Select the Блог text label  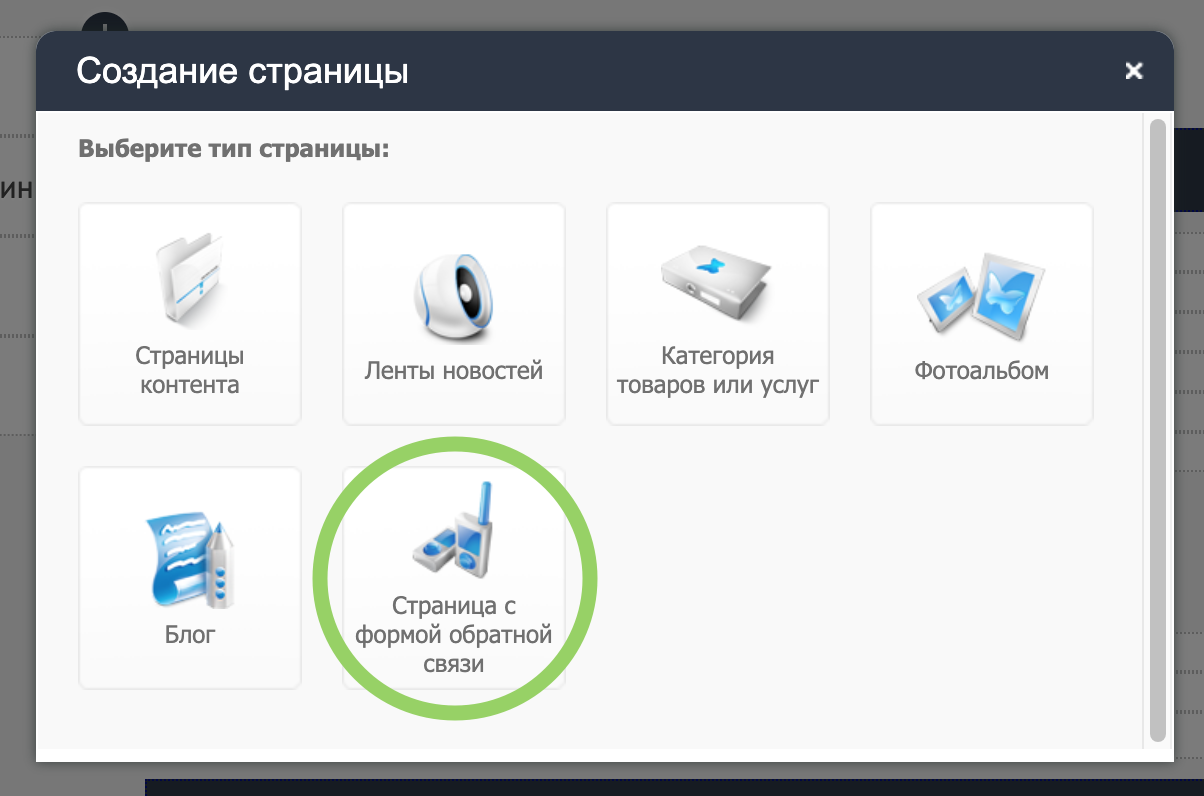pos(190,634)
